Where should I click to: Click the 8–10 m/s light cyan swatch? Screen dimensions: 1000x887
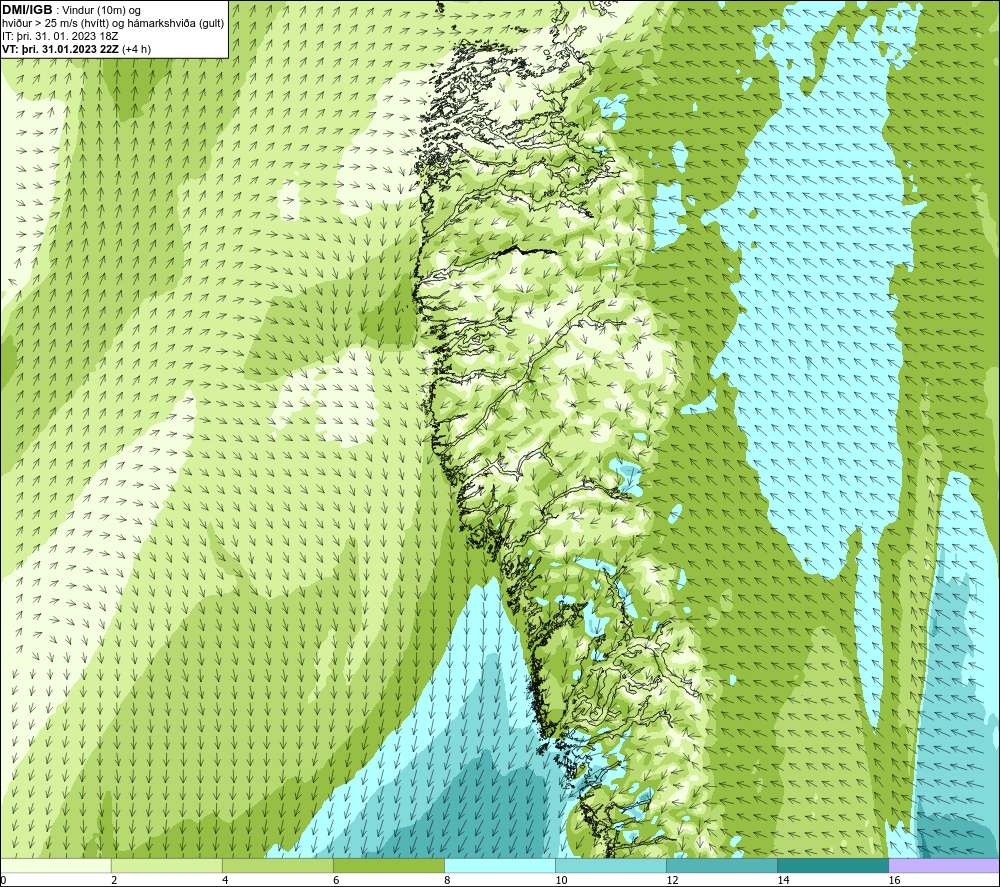coord(500,865)
